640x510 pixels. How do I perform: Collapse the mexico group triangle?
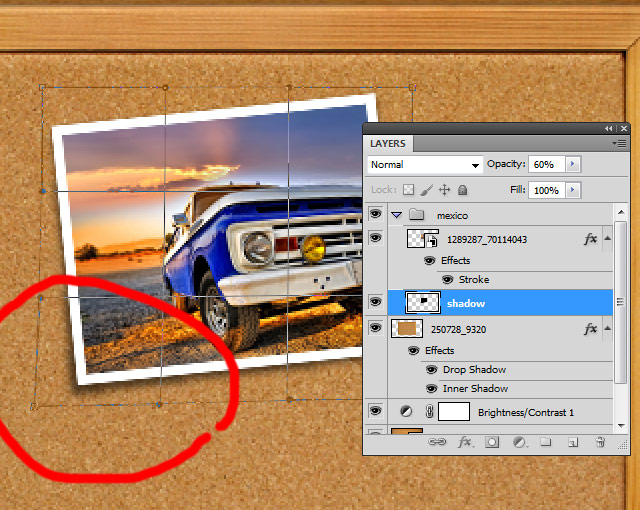point(397,215)
